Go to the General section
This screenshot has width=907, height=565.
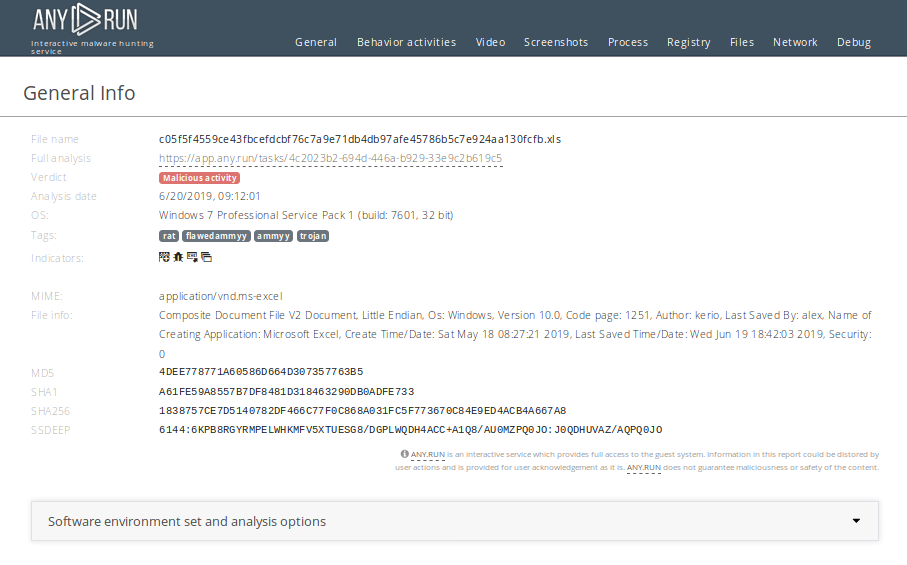point(316,42)
